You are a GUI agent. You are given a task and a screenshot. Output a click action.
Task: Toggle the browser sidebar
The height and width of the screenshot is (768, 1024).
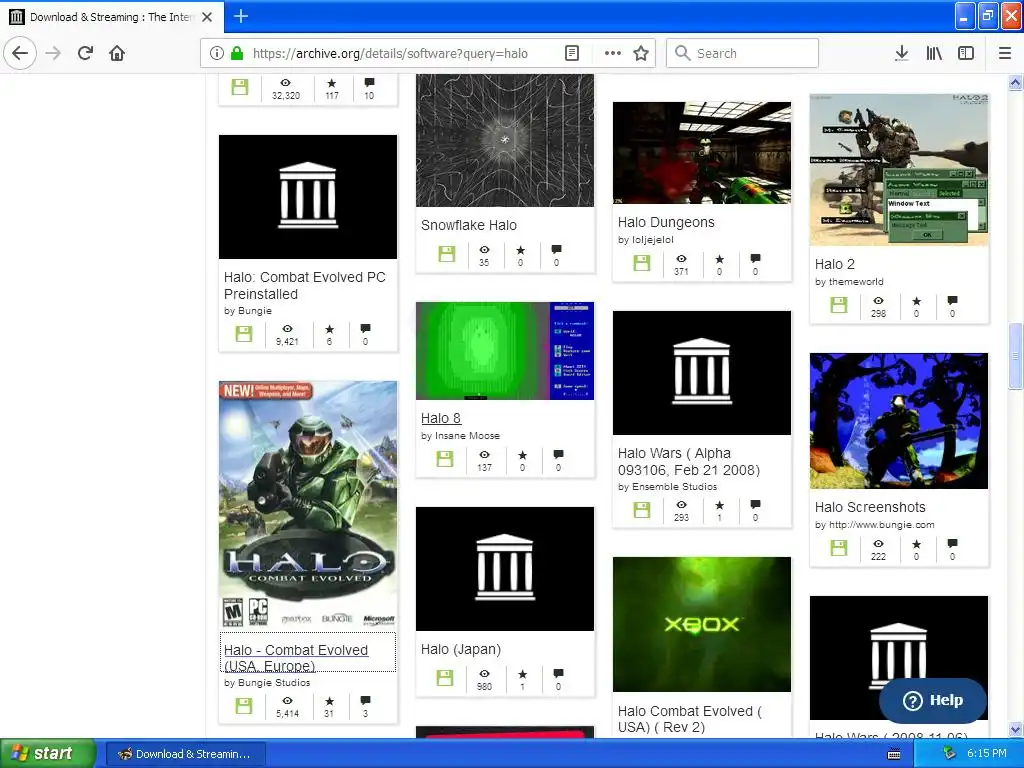pyautogui.click(x=966, y=53)
